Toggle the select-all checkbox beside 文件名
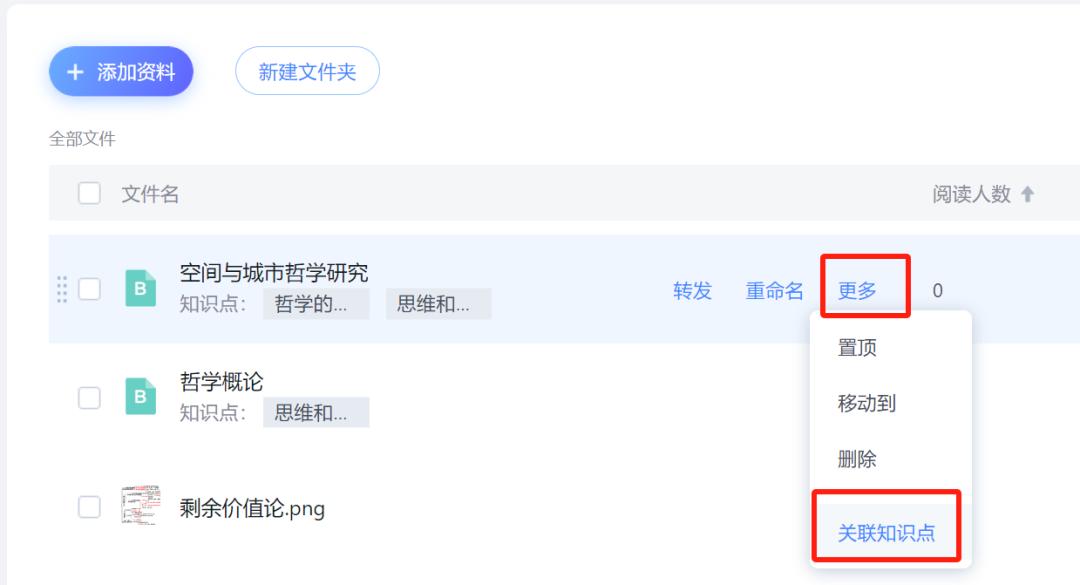The image size is (1080, 585). (90, 193)
